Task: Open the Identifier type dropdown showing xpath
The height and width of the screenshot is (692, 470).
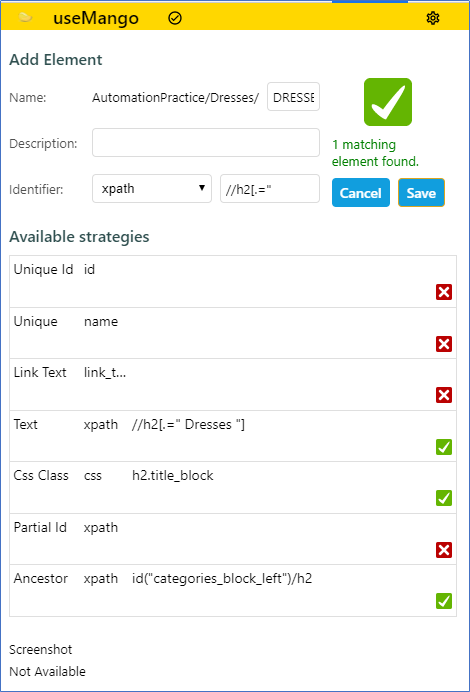Action: (x=152, y=188)
